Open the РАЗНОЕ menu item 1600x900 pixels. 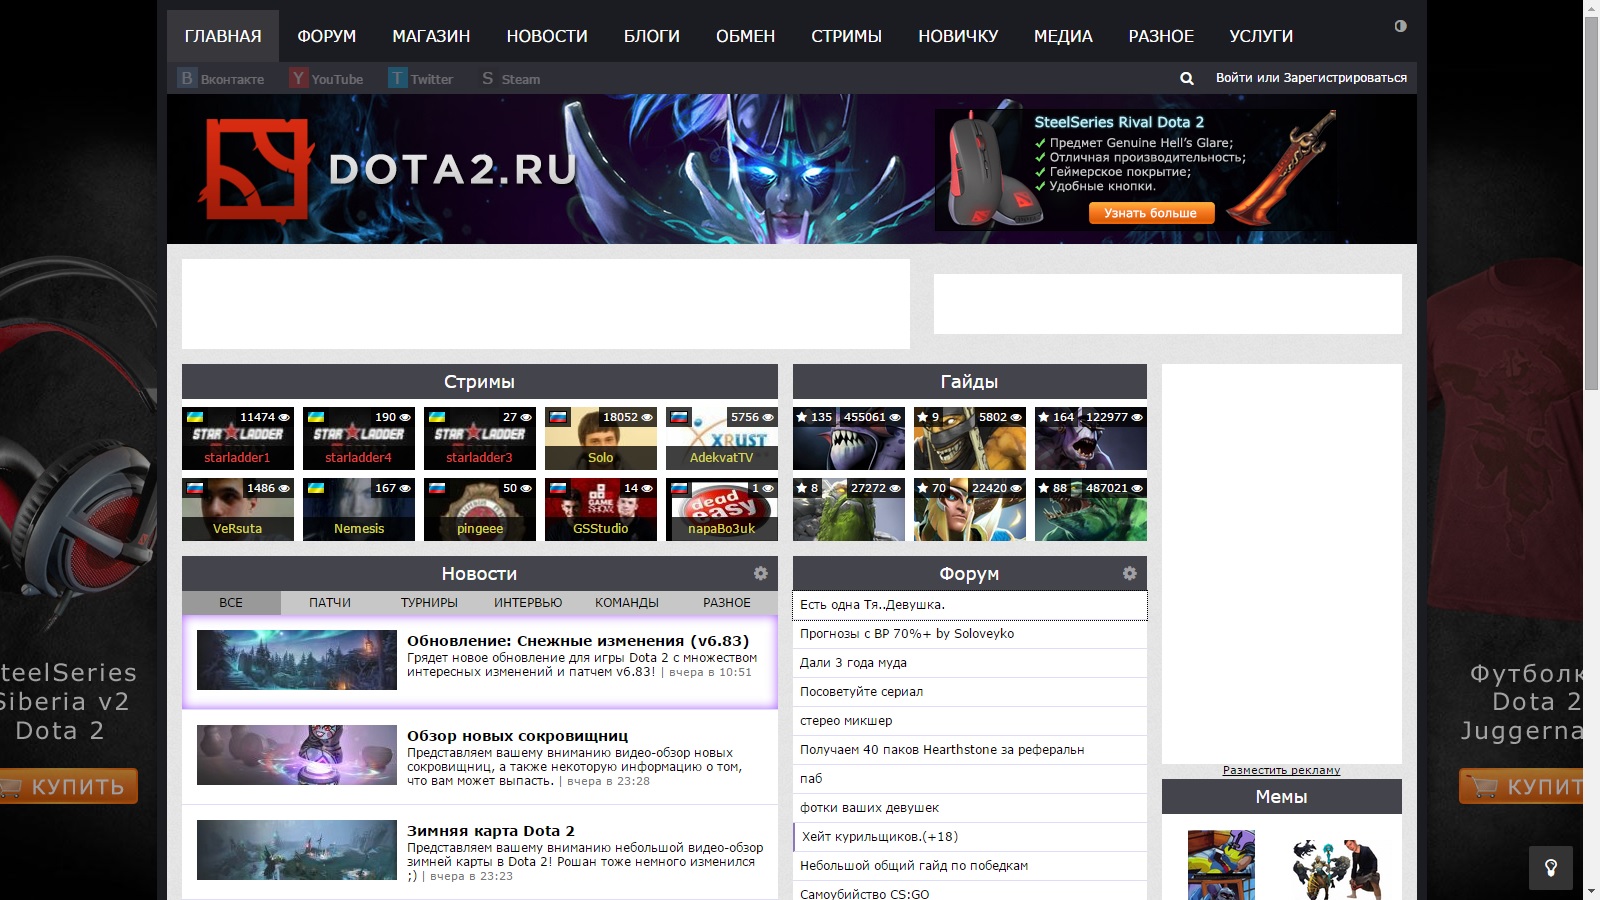(x=1161, y=36)
